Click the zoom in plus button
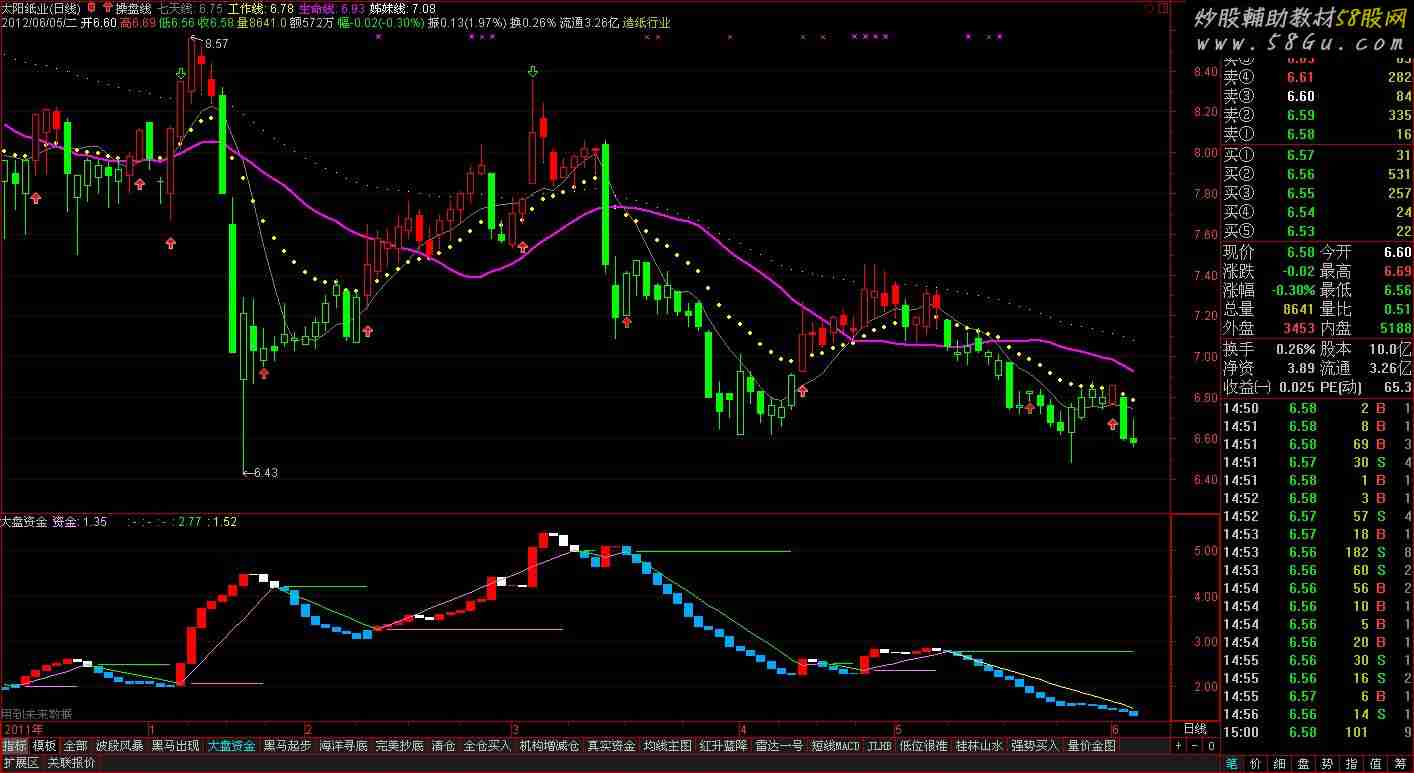Image resolution: width=1414 pixels, height=773 pixels. point(1177,745)
